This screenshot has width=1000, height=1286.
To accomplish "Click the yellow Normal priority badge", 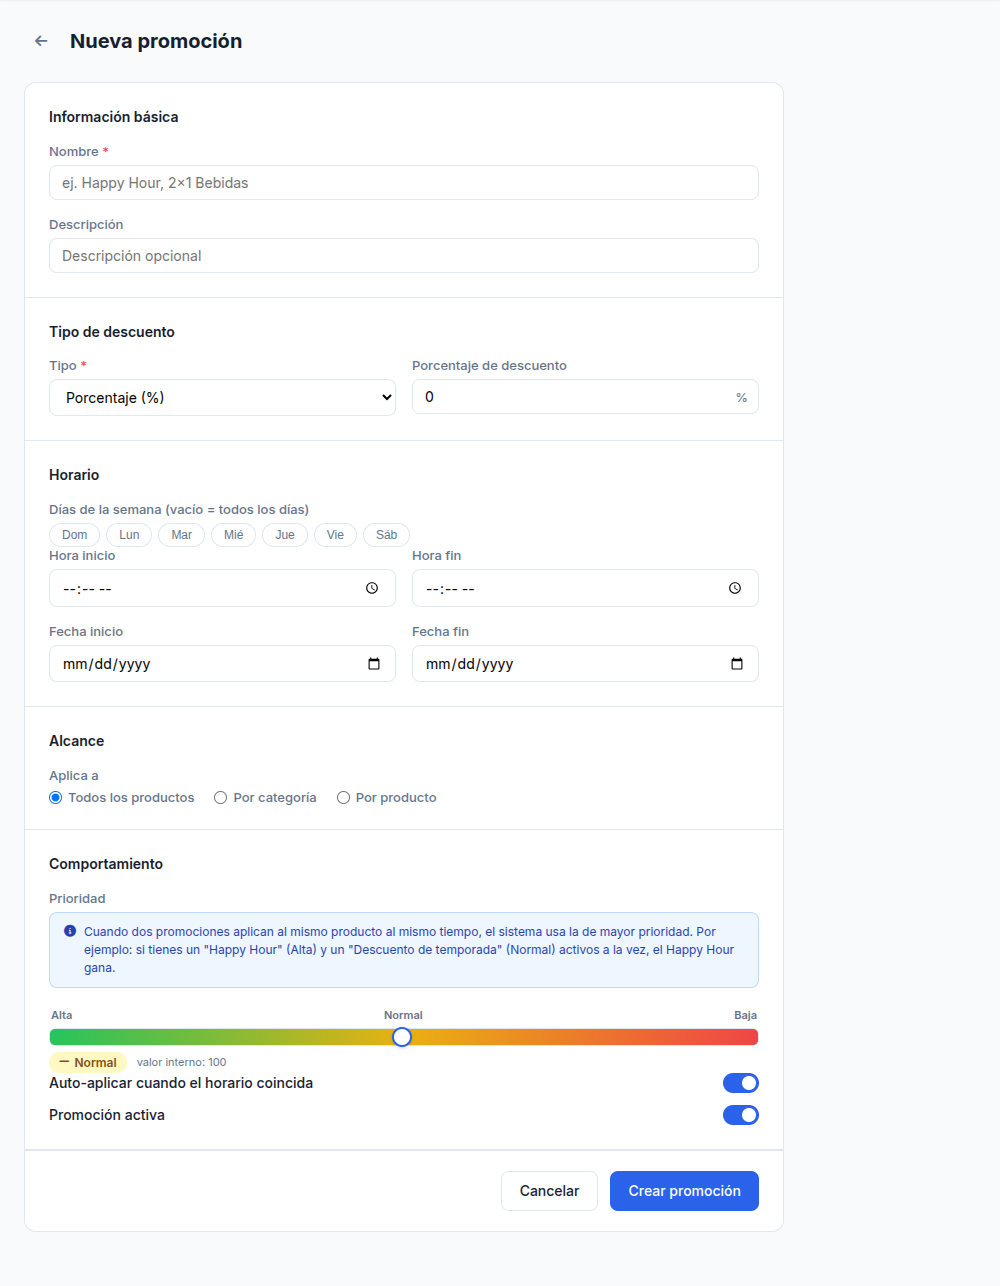I will coord(88,1062).
